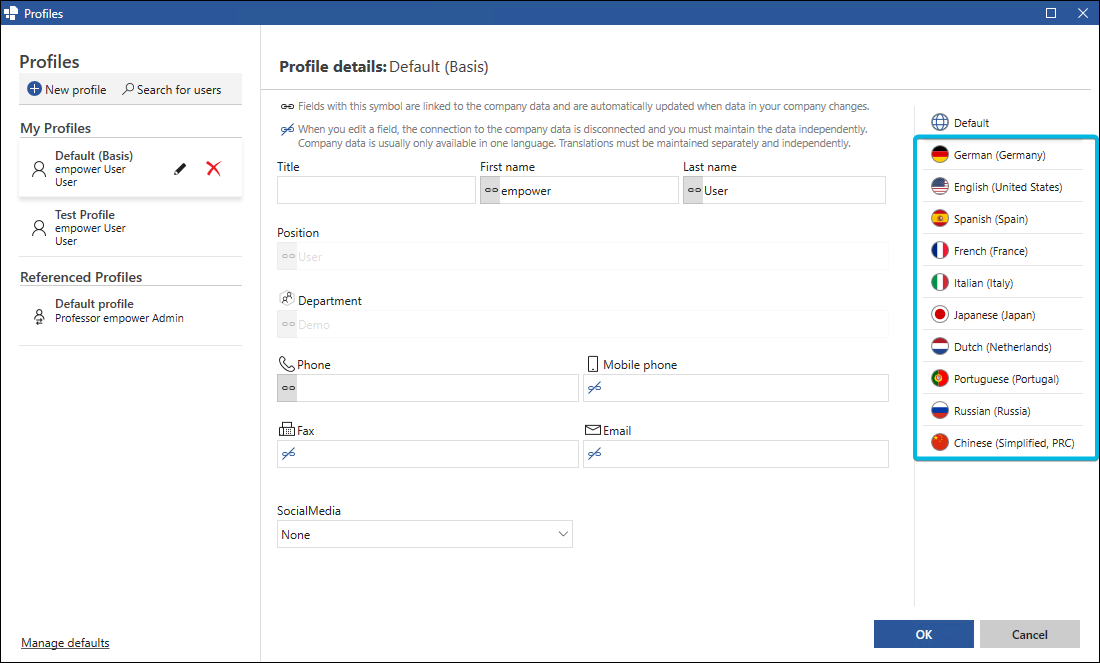The image size is (1100, 663).
Task: Click the Search for users label
Action: pyautogui.click(x=179, y=90)
